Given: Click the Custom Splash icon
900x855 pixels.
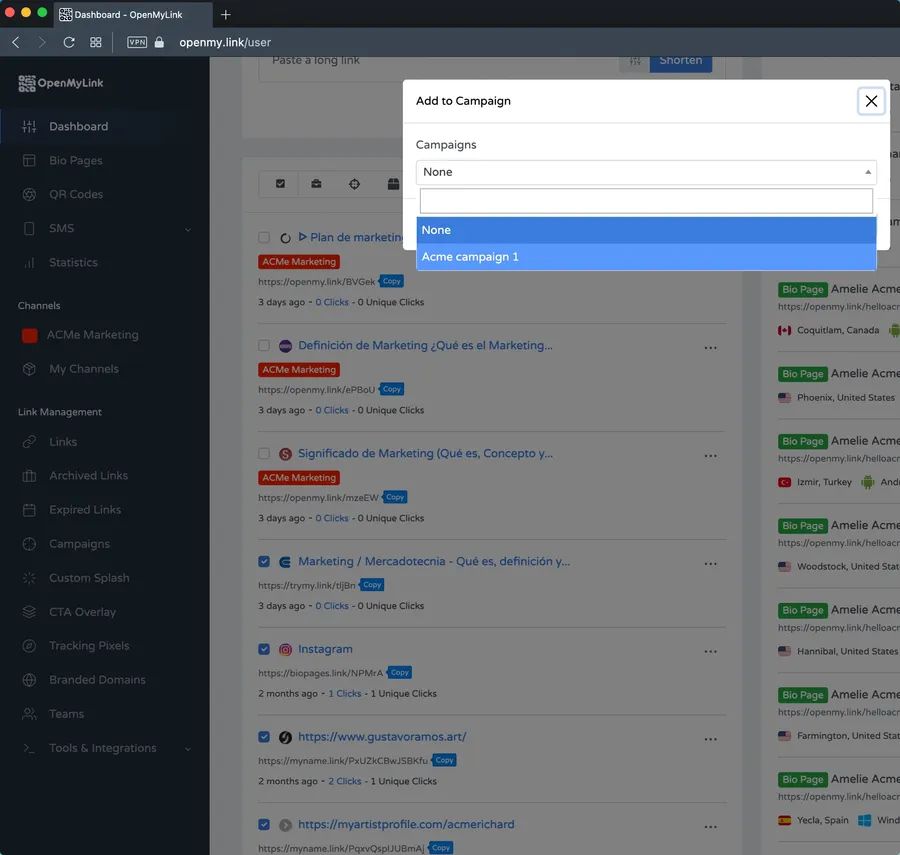Looking at the screenshot, I should tap(29, 578).
